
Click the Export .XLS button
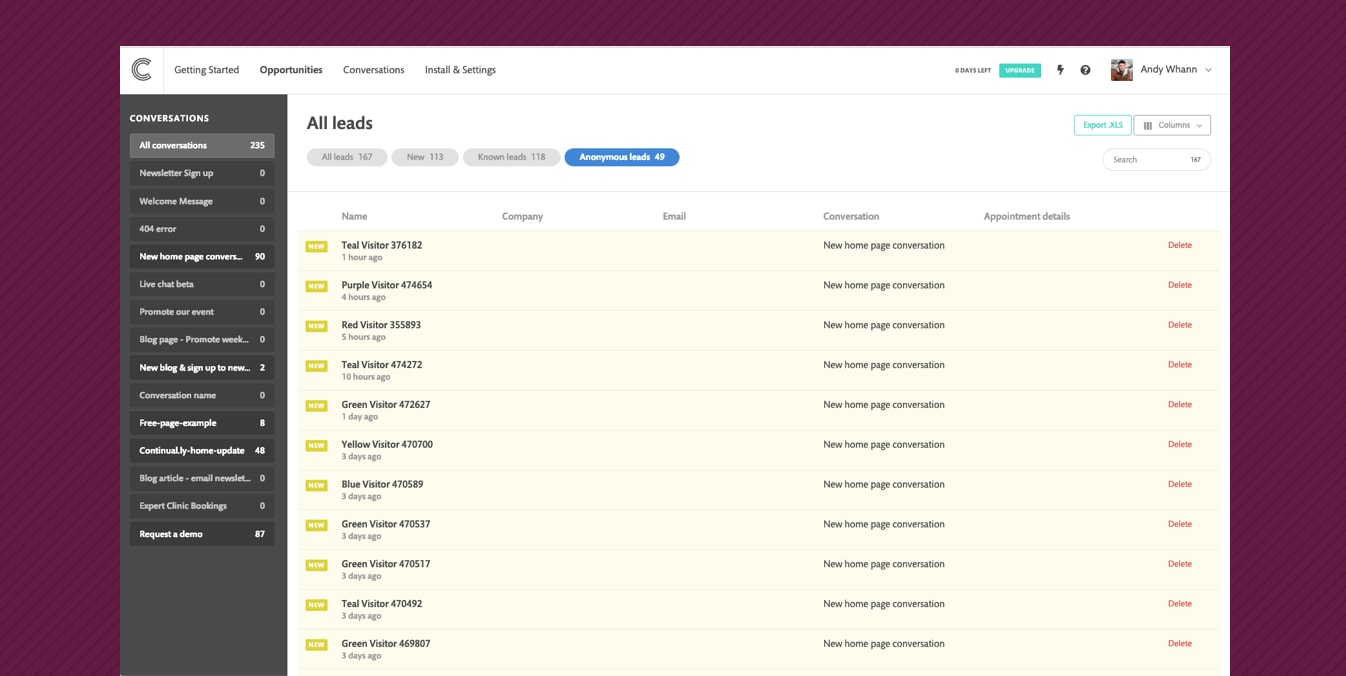(x=1103, y=125)
